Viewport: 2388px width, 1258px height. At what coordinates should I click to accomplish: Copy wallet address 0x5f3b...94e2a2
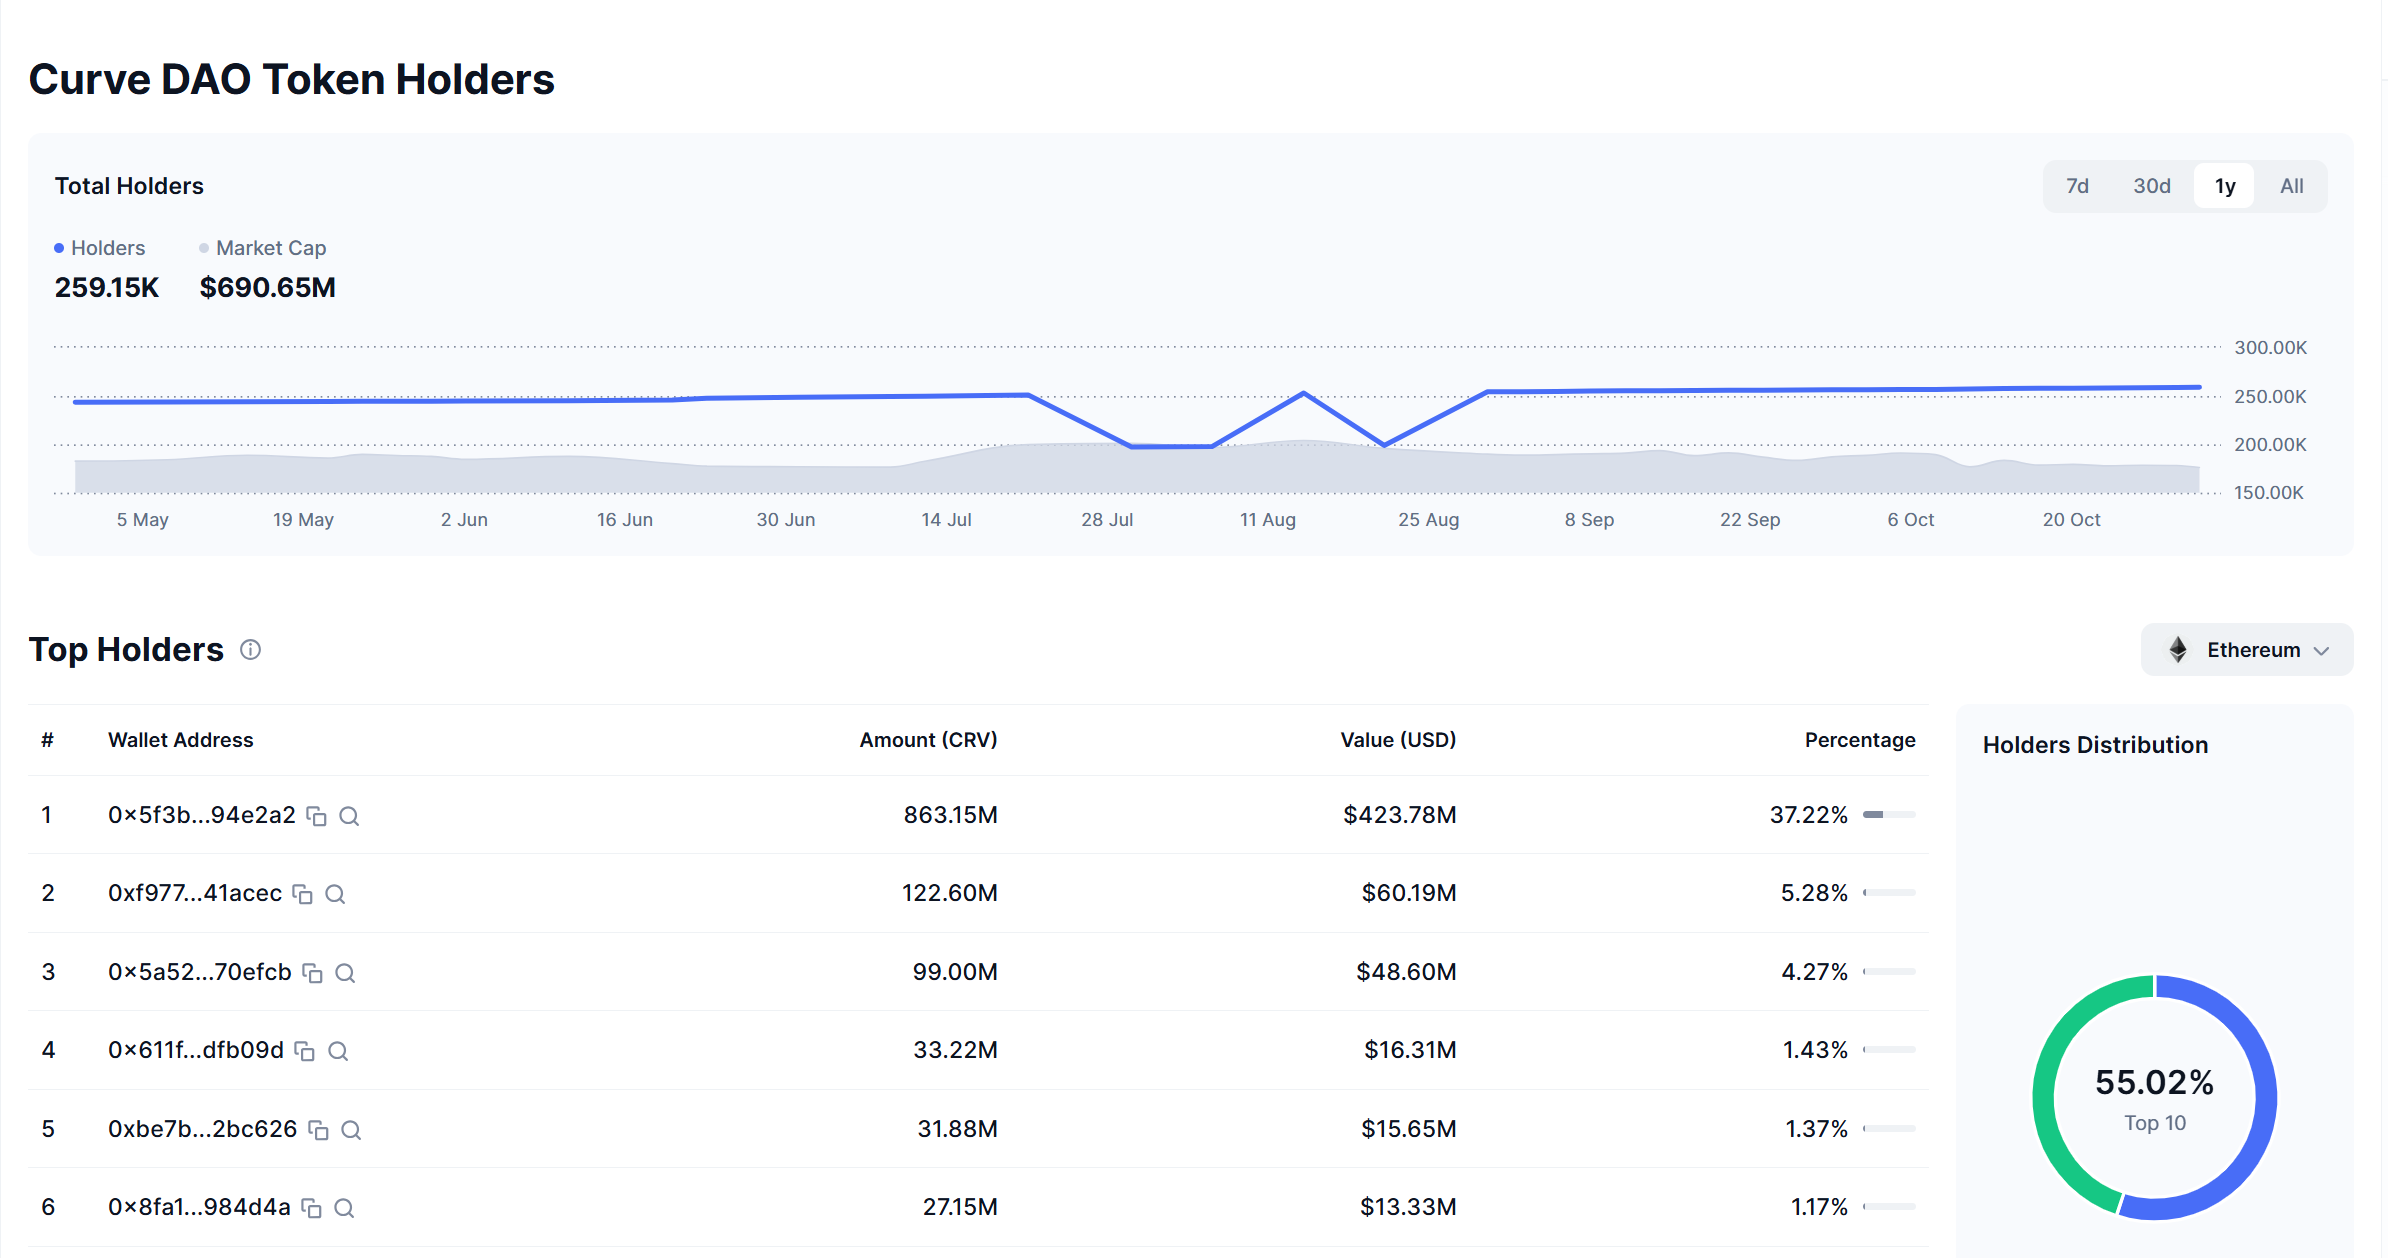(316, 816)
